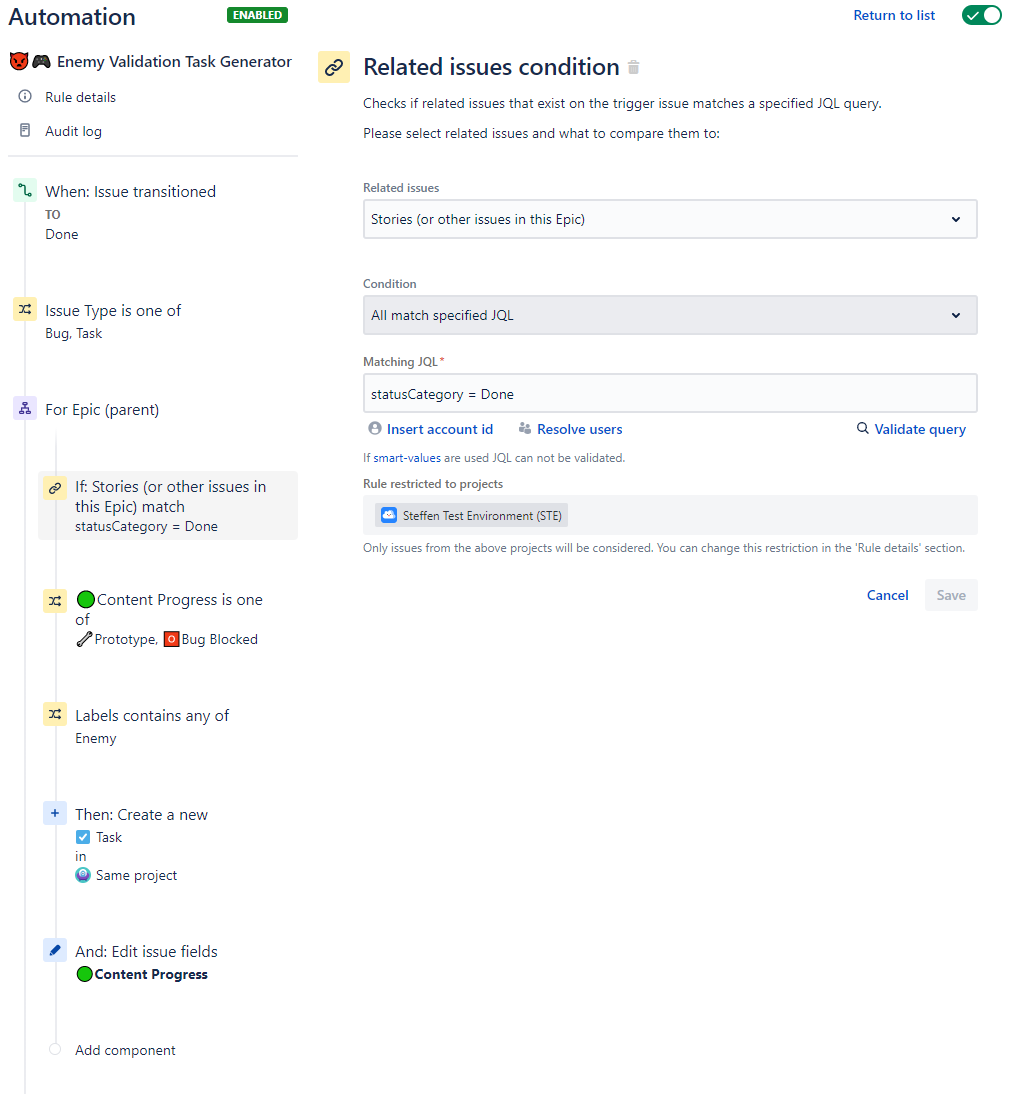The width and height of the screenshot is (1014, 1094).
Task: Open the Related issues dropdown
Action: click(x=670, y=219)
